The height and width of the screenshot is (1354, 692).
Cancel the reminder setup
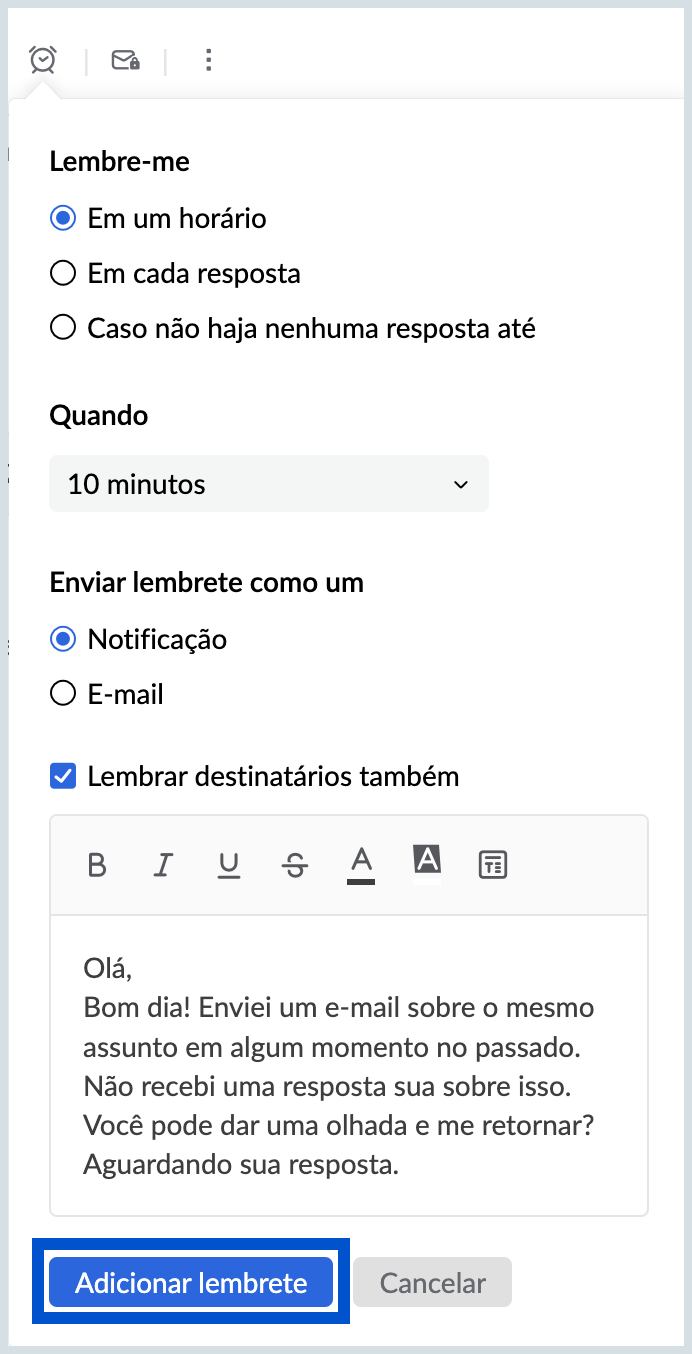[x=432, y=1281]
